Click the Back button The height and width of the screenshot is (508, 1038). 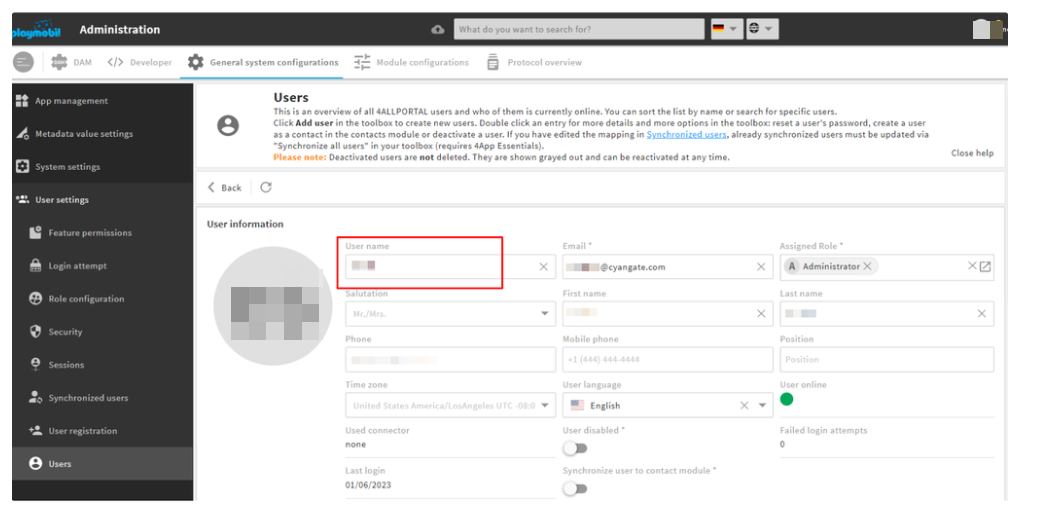pos(224,187)
